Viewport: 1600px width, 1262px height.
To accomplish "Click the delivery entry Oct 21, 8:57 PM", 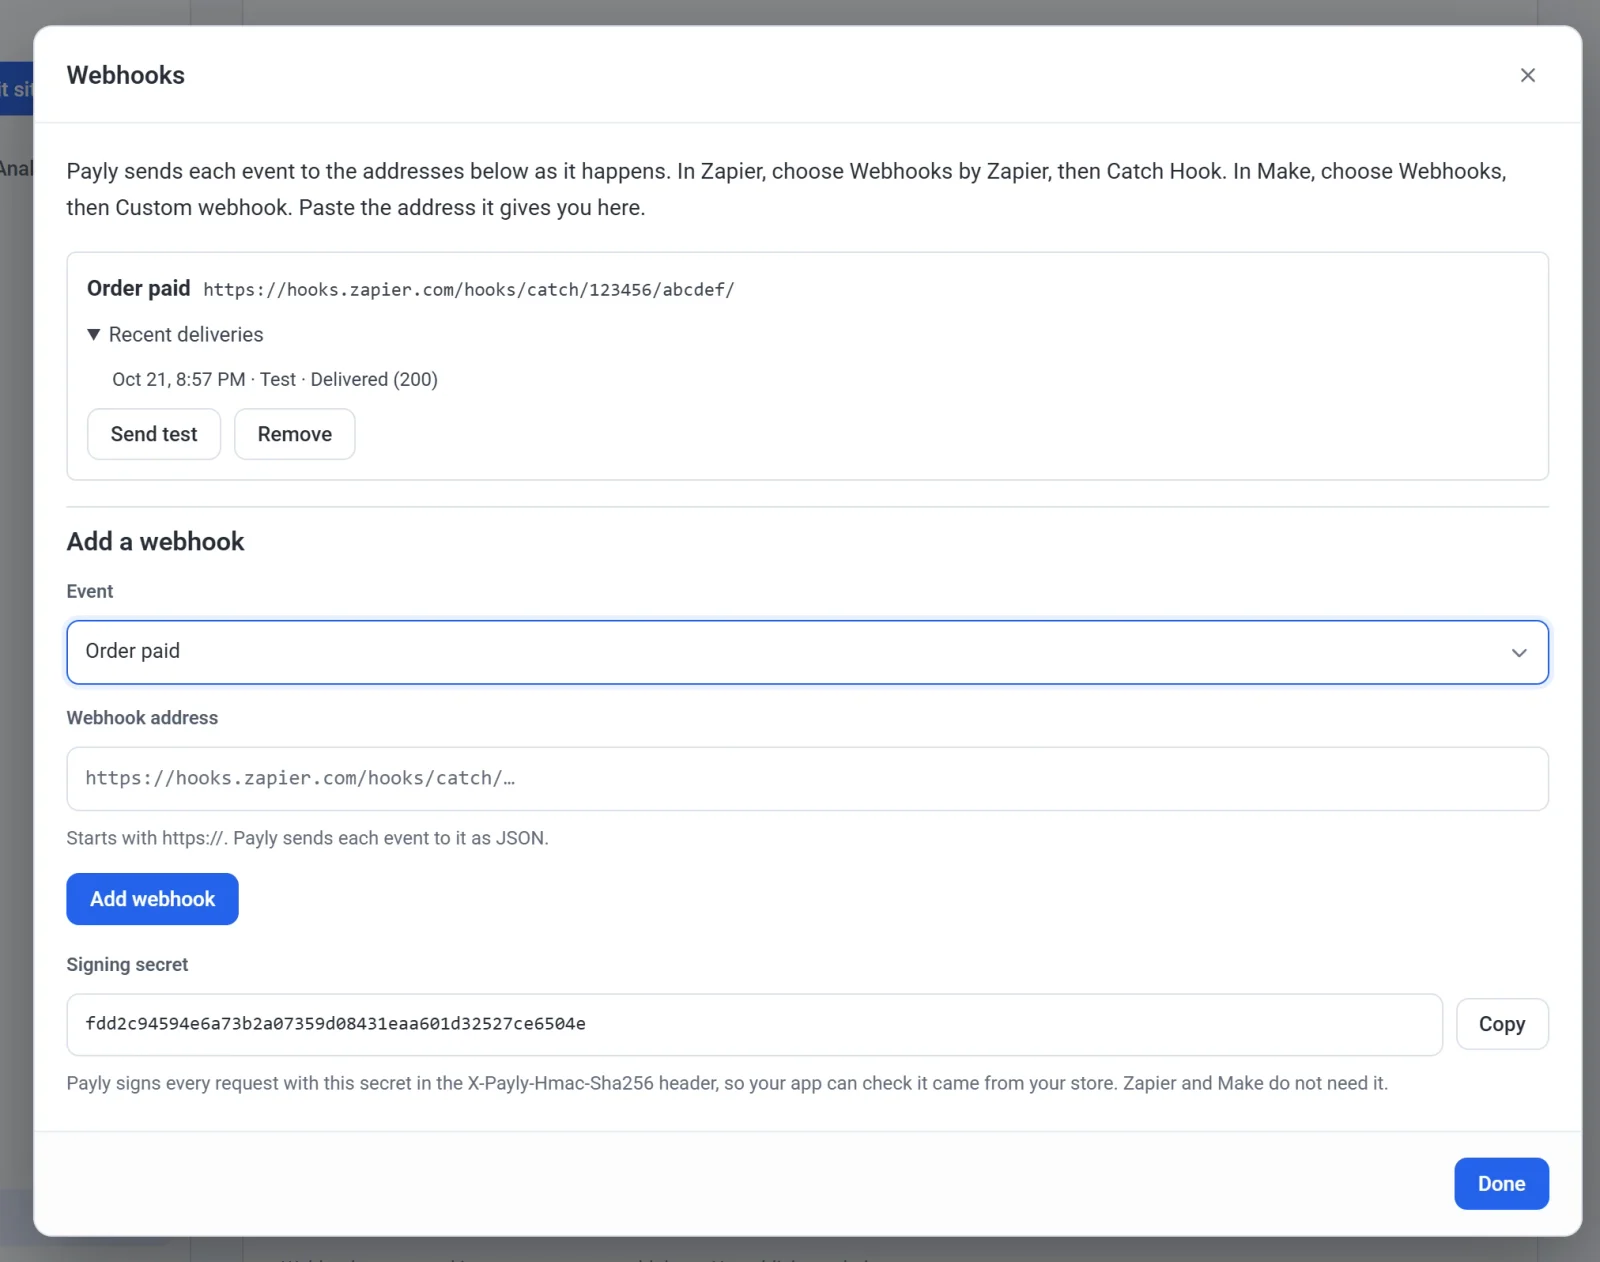I will click(275, 379).
